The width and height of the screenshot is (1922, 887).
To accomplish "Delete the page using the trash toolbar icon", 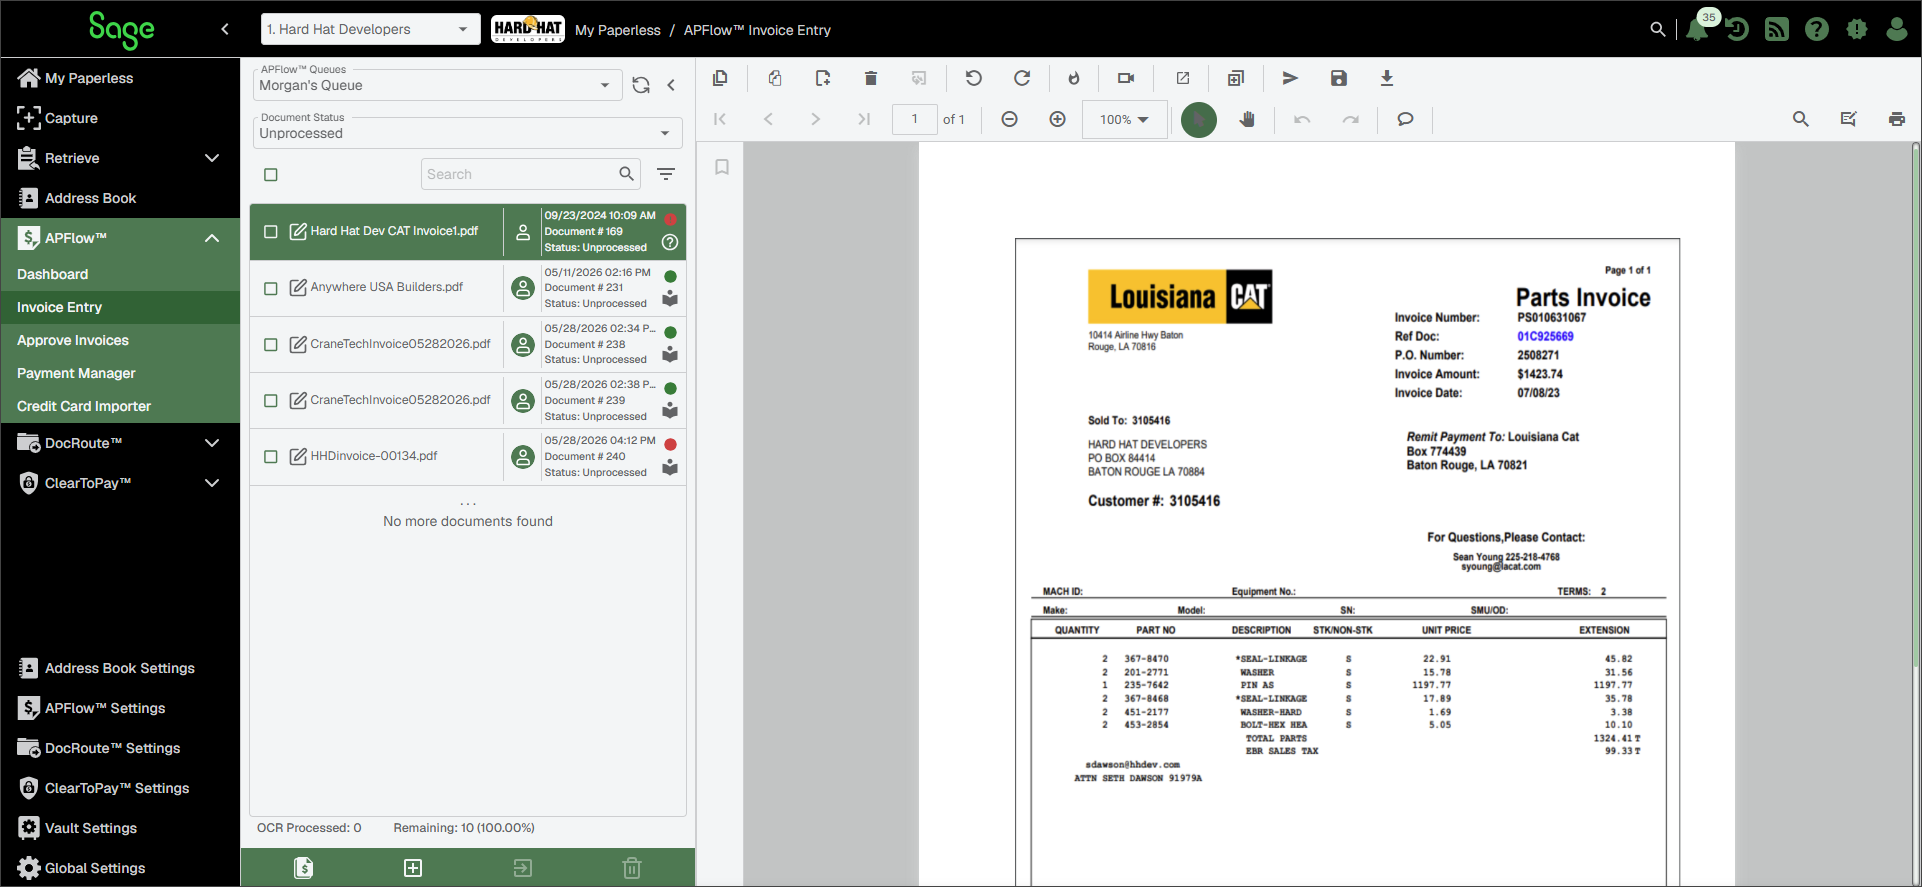I will tap(870, 78).
